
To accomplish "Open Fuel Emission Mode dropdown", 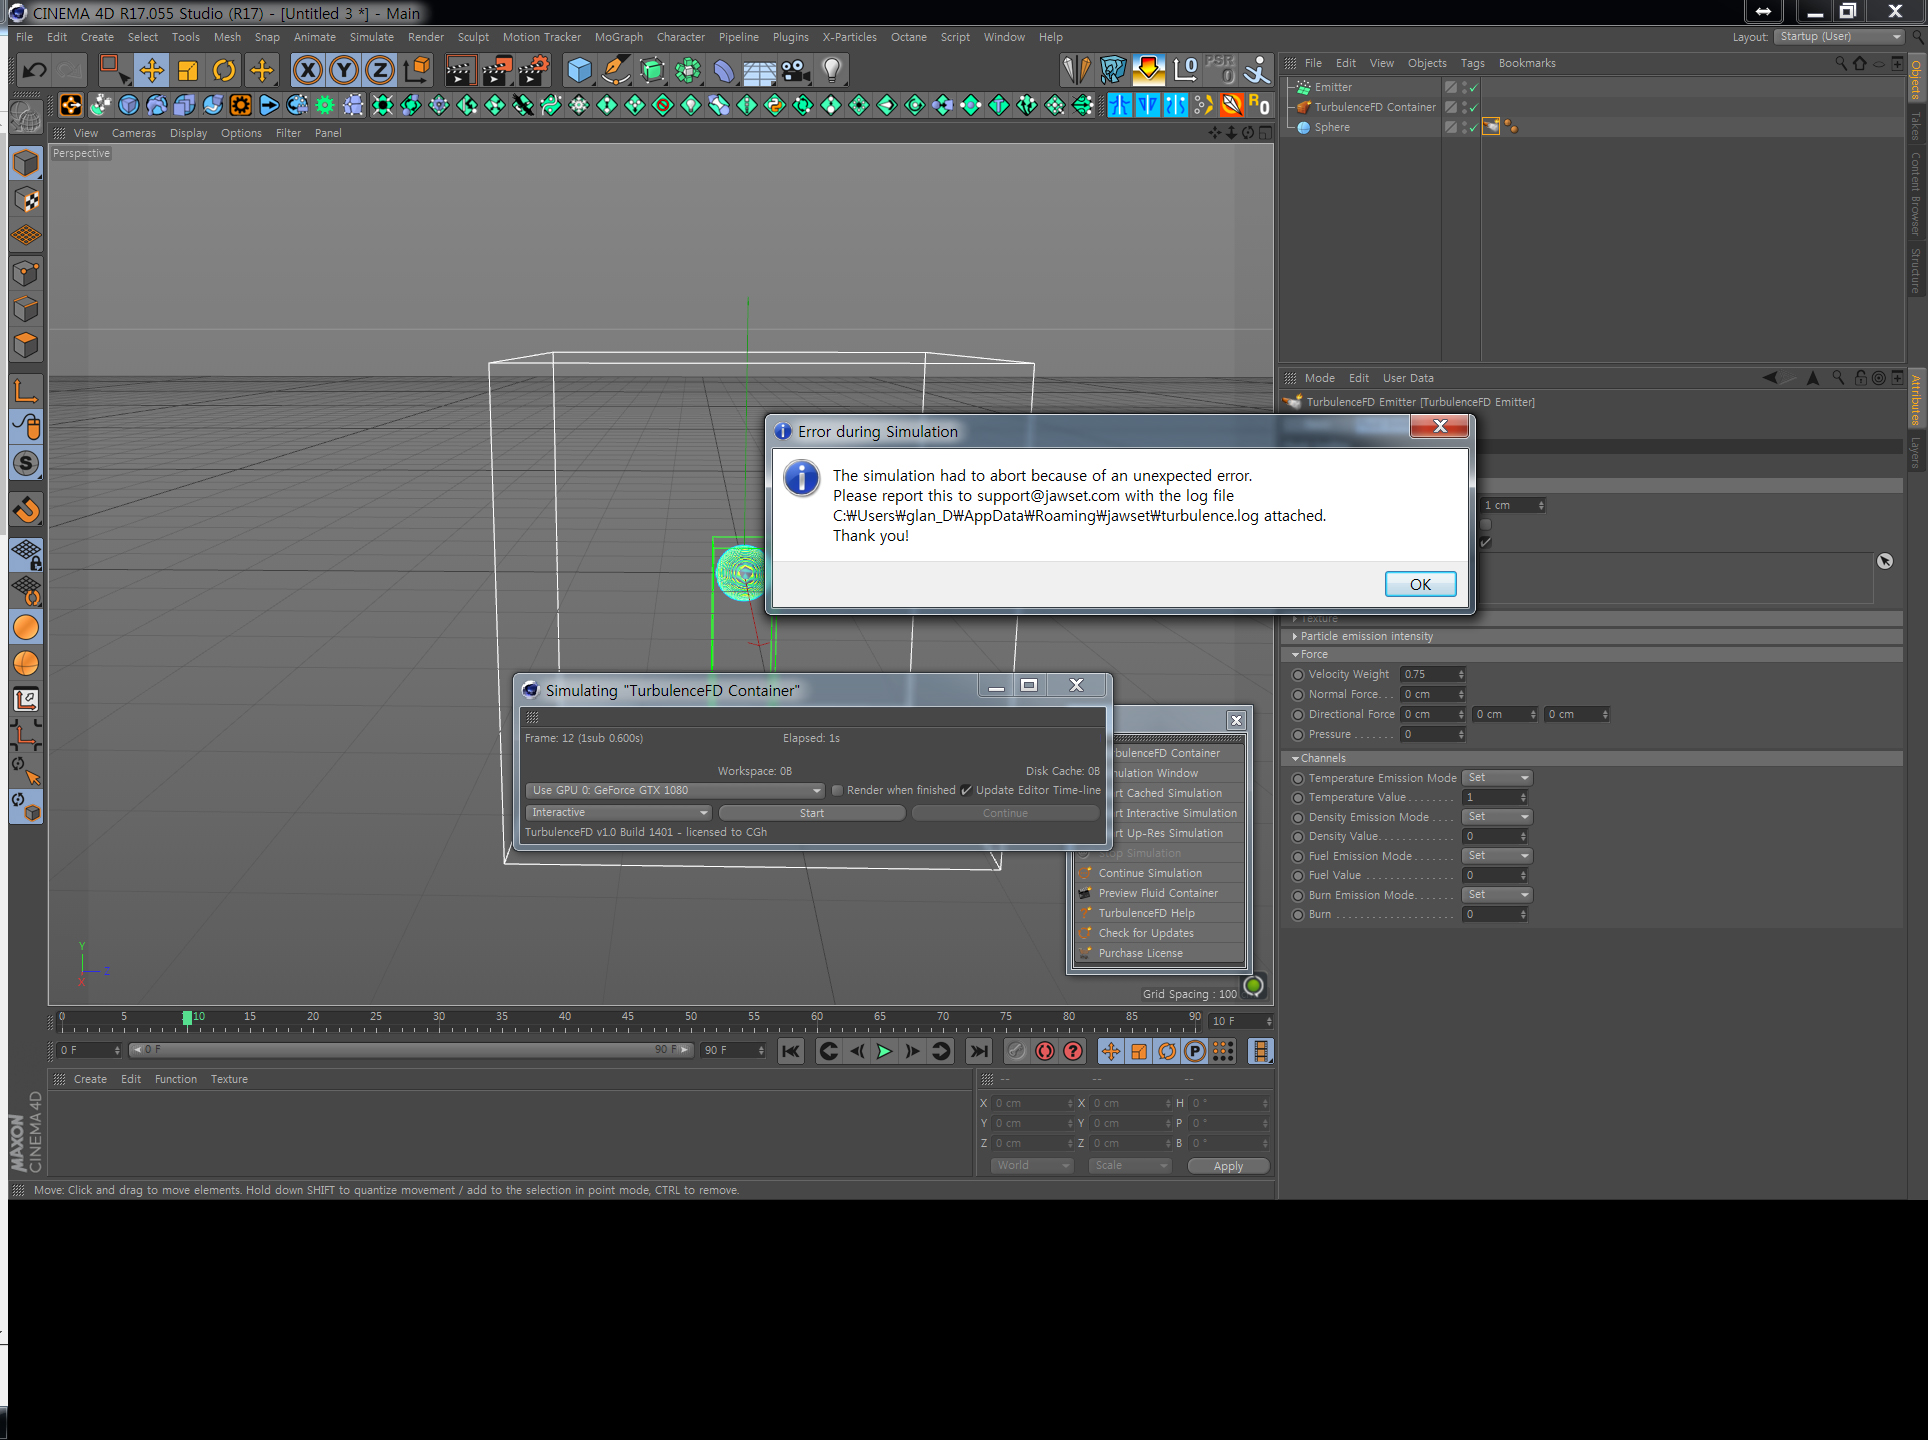I will pyautogui.click(x=1497, y=856).
